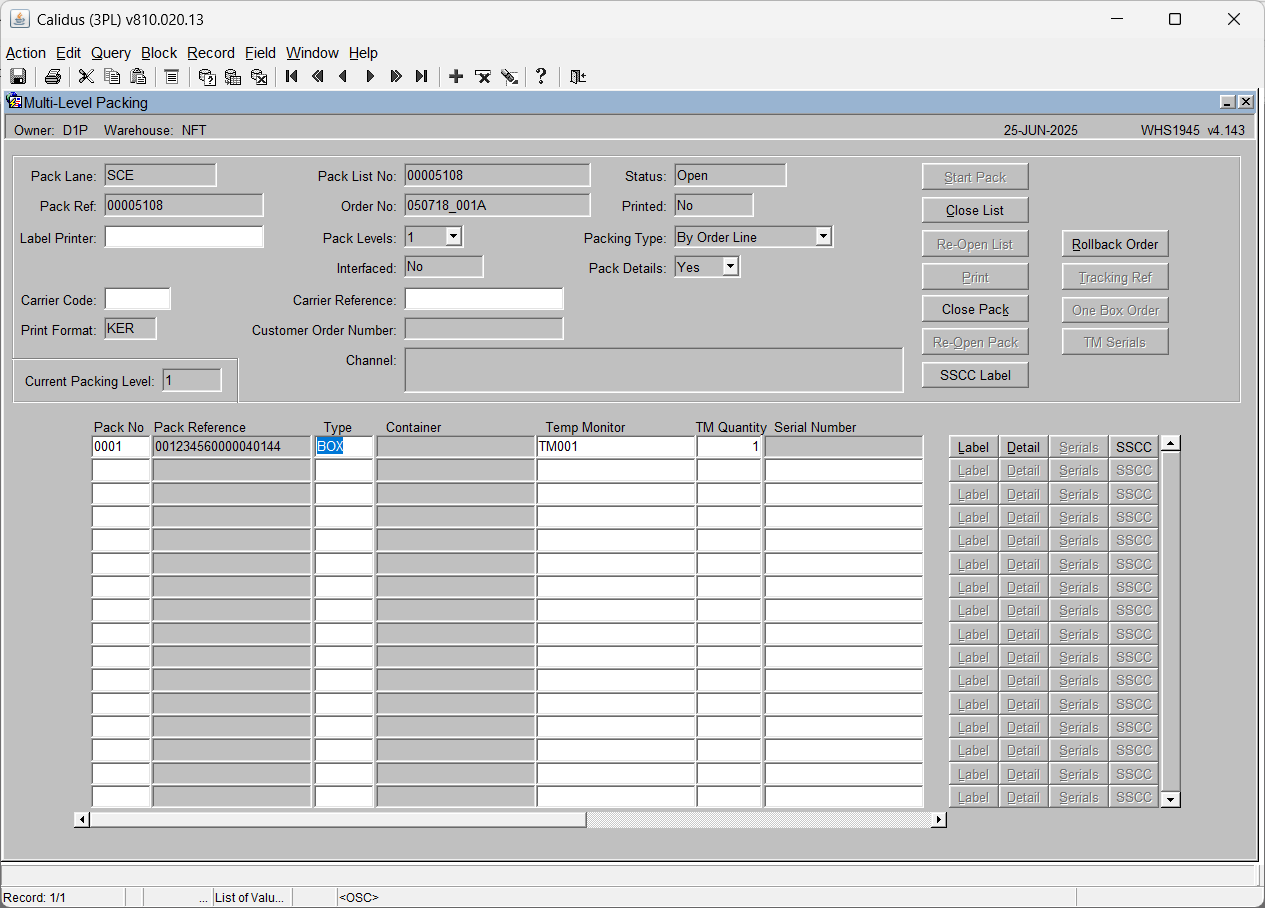Click the Enter Query toolbar icon
Screen dimensions: 1265x908
(207, 77)
